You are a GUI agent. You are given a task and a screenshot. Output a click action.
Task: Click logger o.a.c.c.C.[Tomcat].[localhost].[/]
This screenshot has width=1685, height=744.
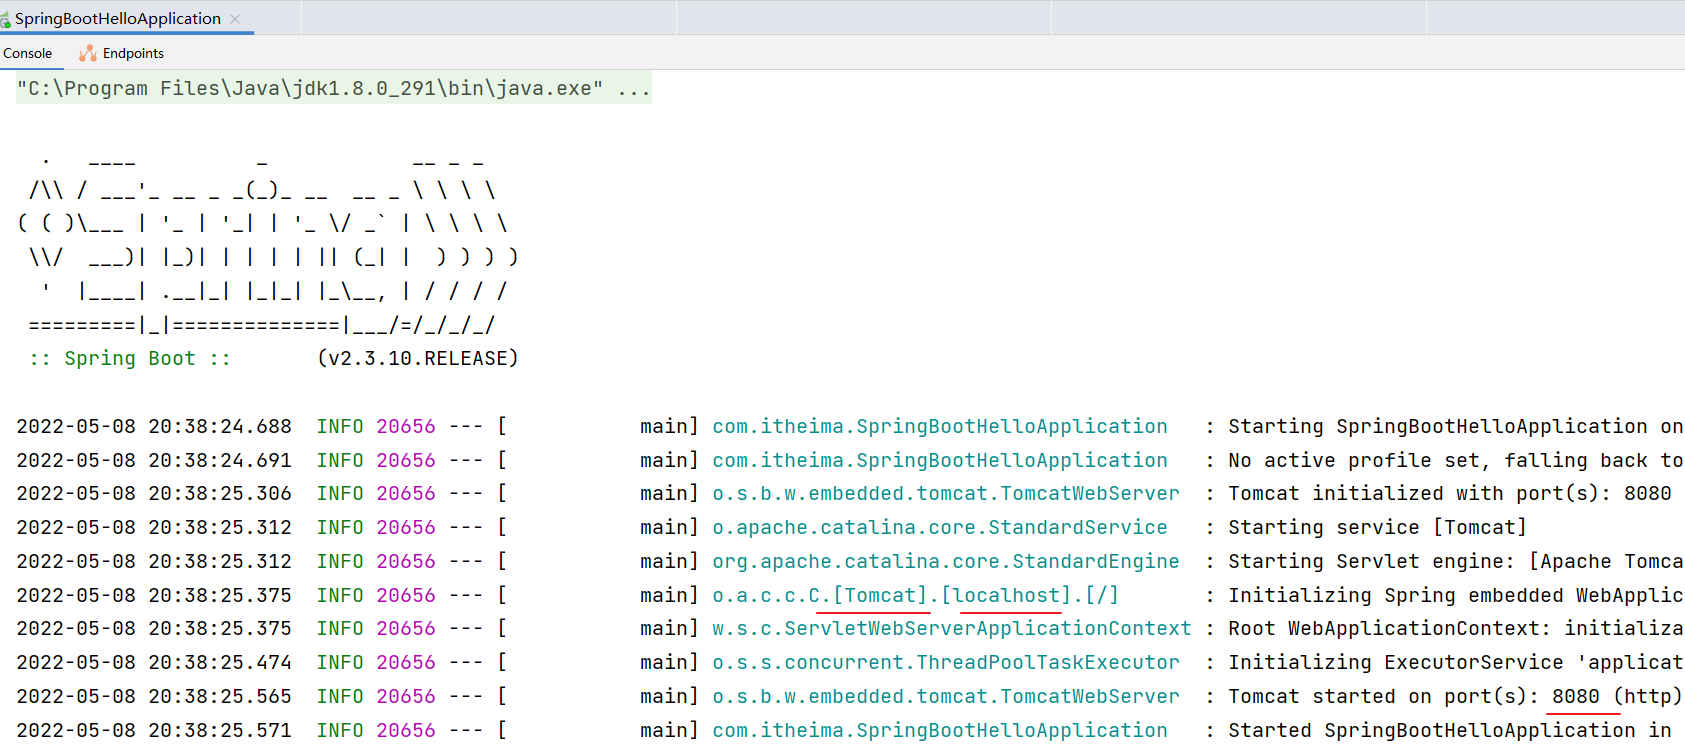tap(915, 595)
